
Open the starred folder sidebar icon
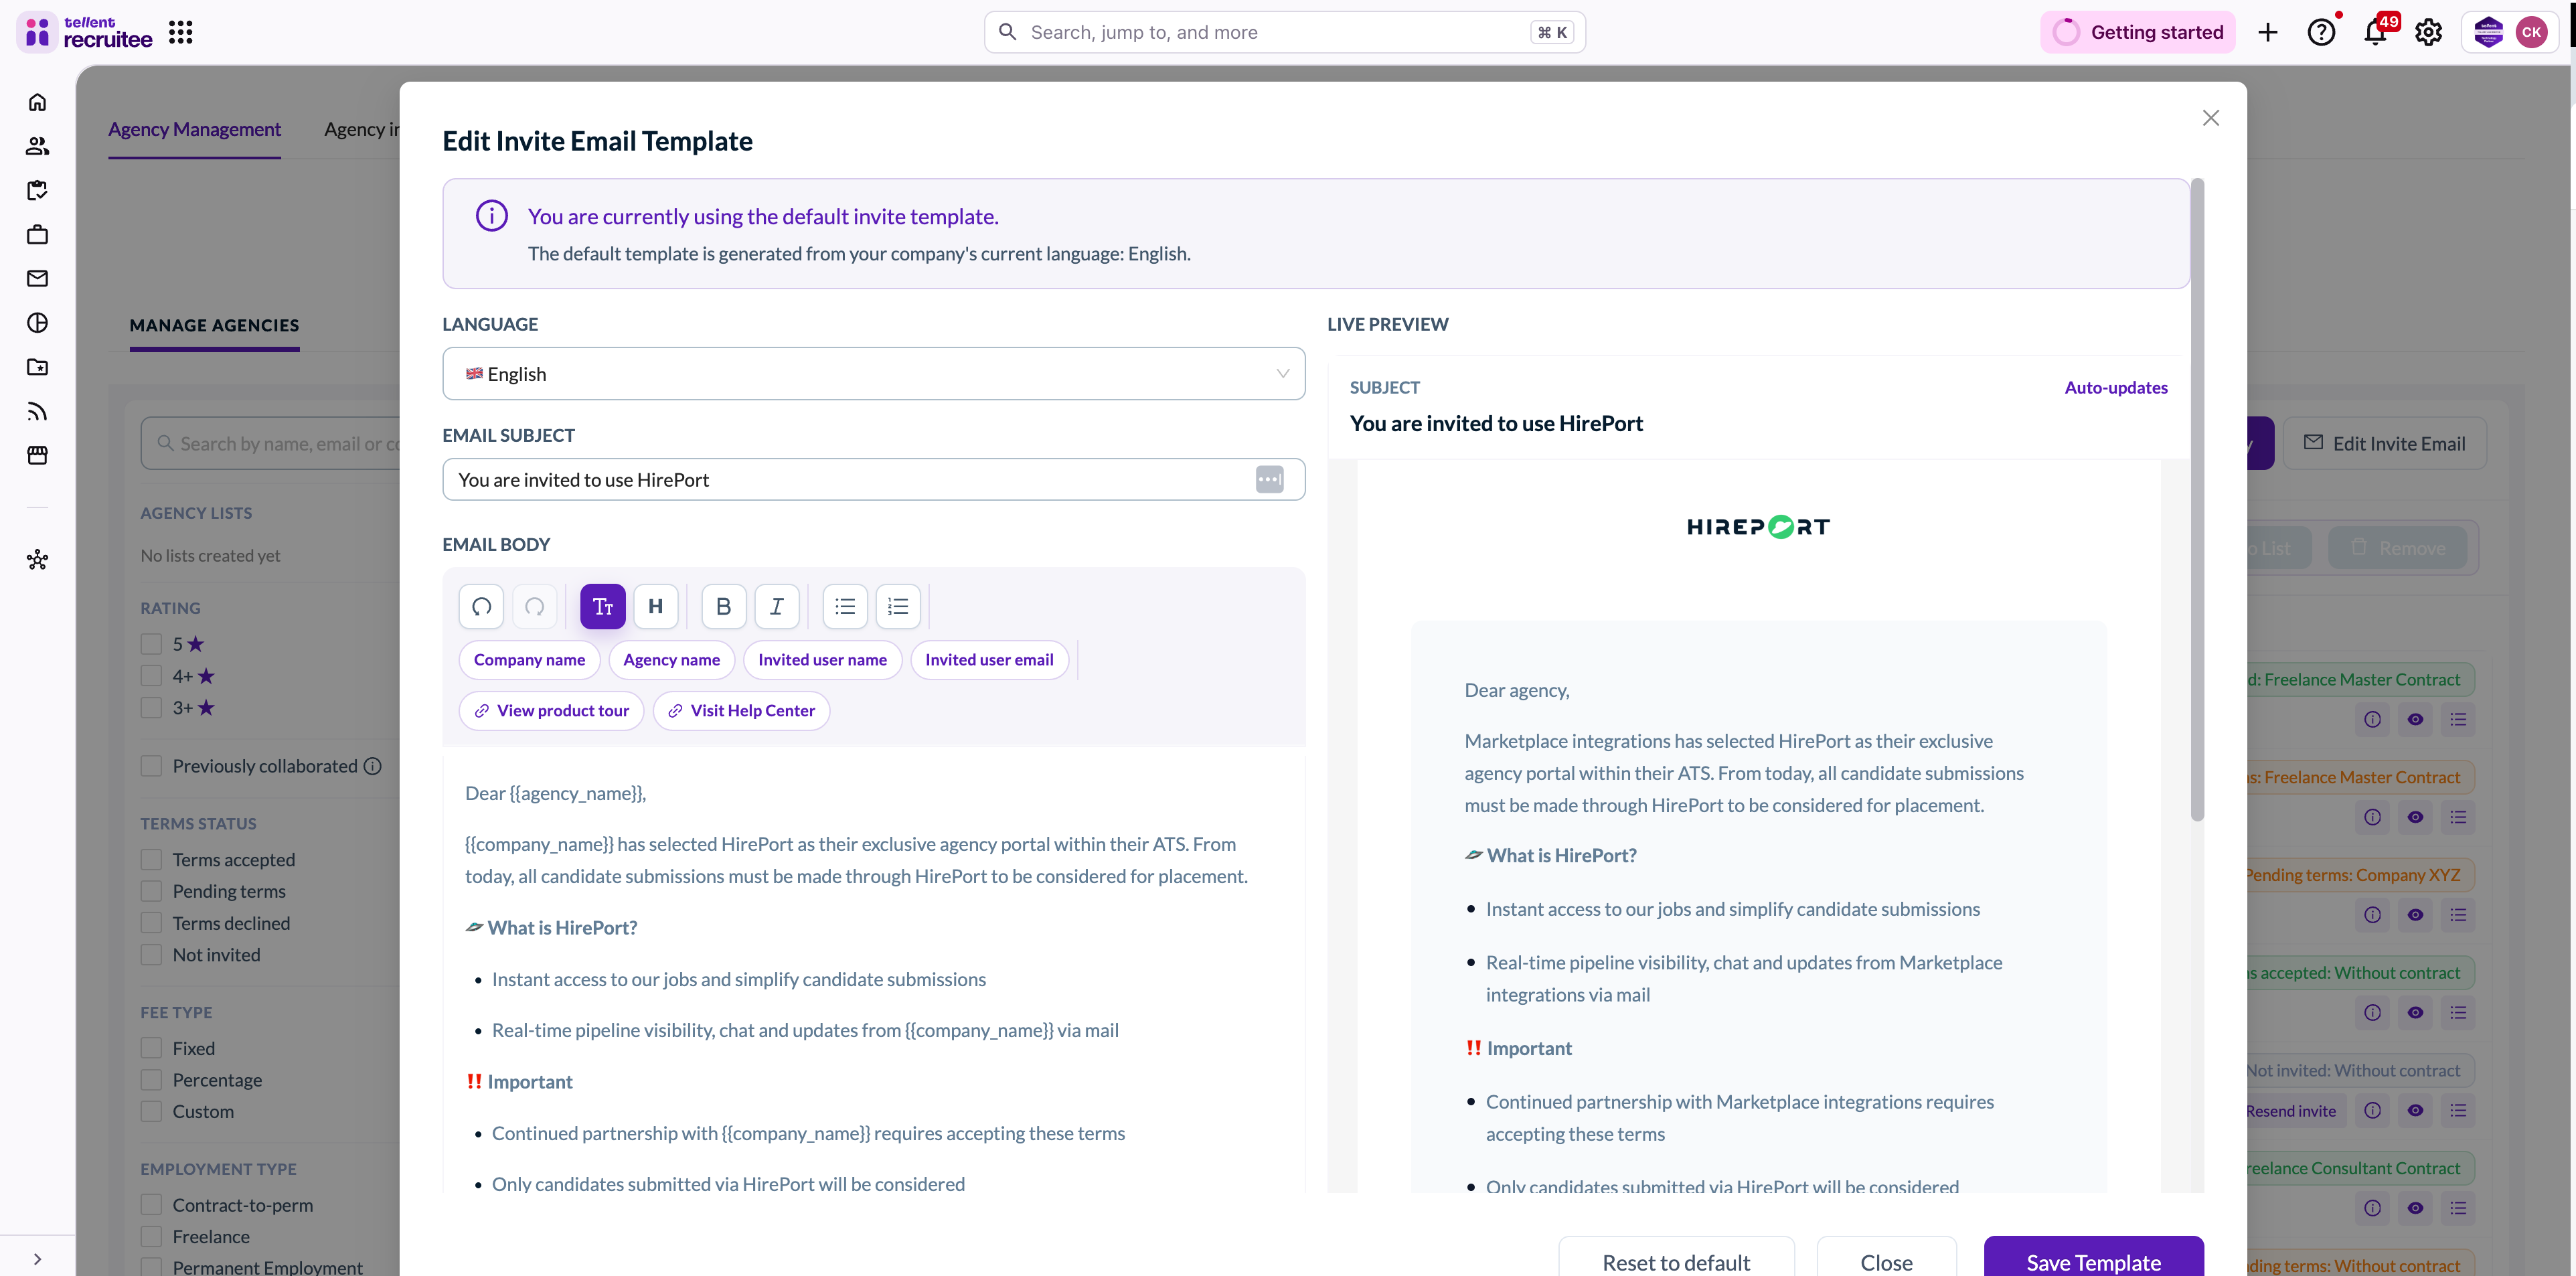[x=37, y=367]
